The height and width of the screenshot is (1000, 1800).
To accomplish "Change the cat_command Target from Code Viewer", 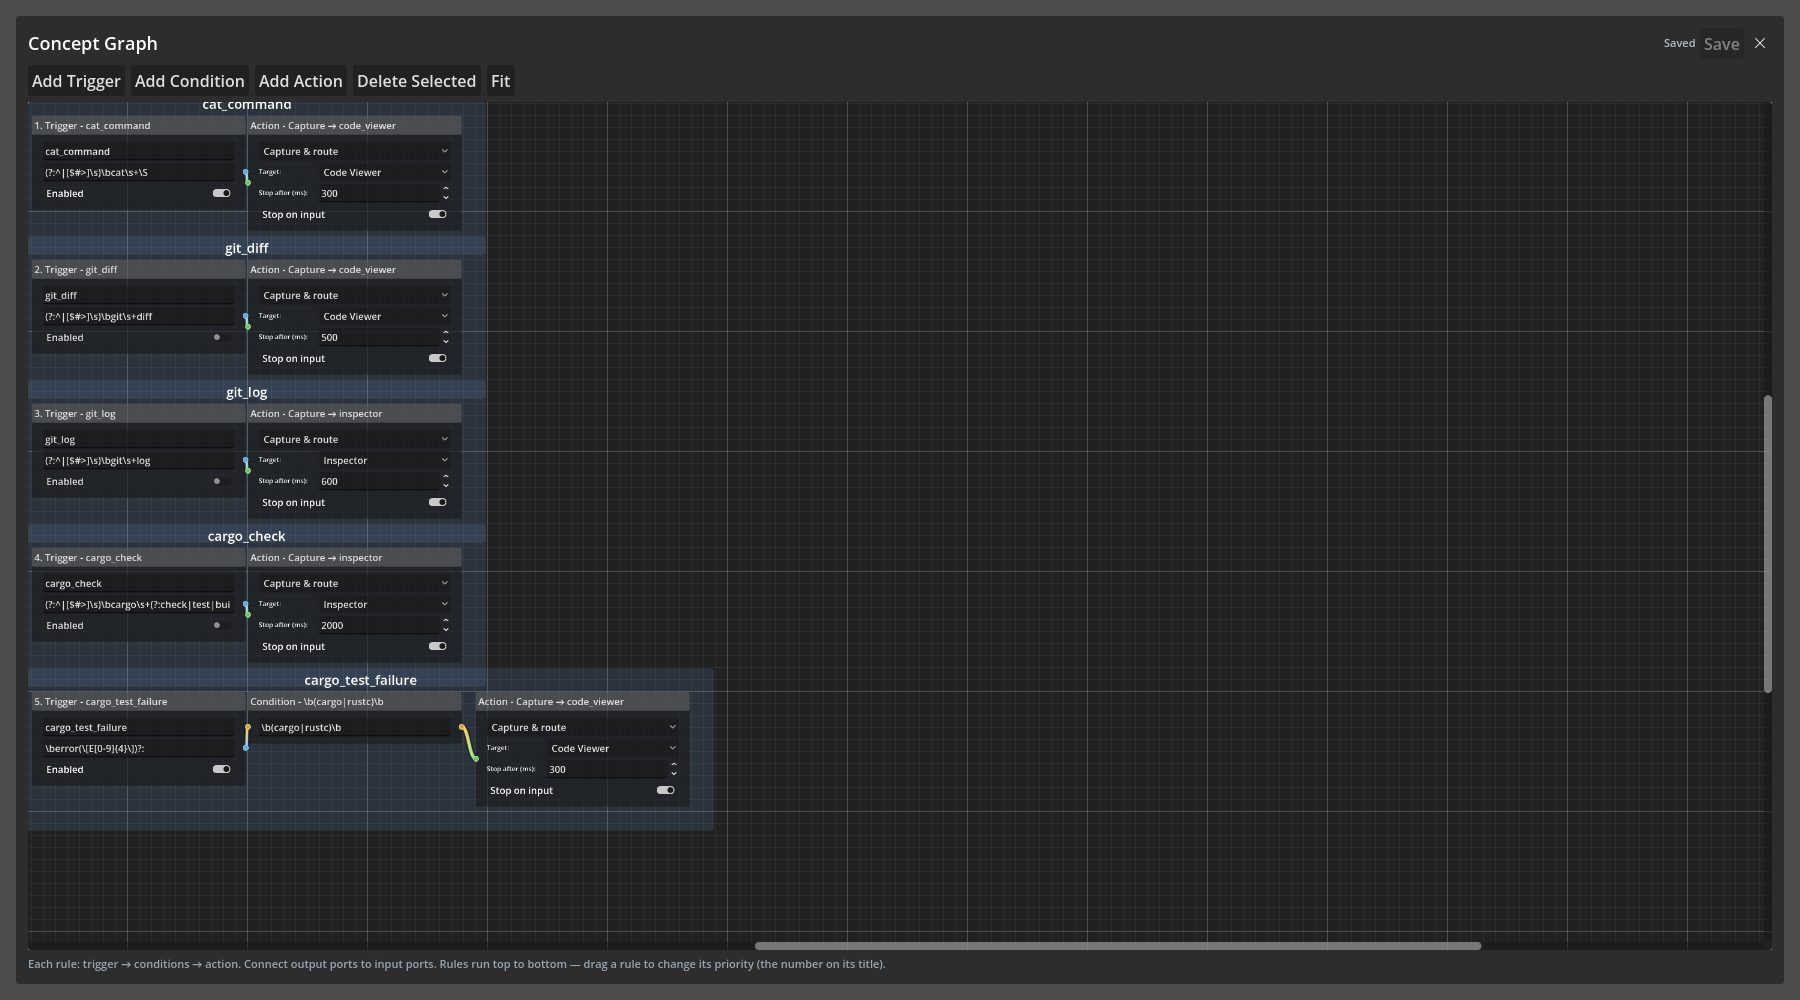I will click(x=385, y=173).
